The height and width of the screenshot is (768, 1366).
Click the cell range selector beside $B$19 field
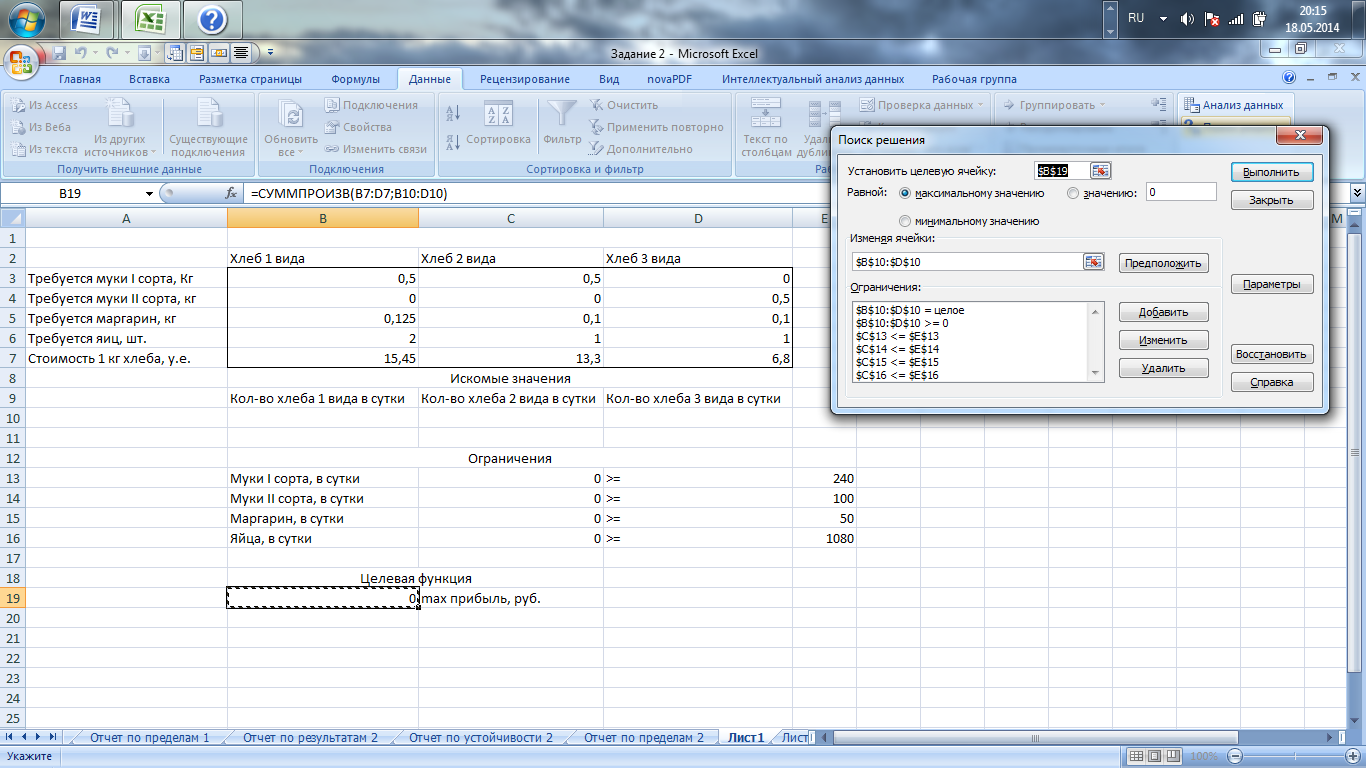(x=1100, y=171)
